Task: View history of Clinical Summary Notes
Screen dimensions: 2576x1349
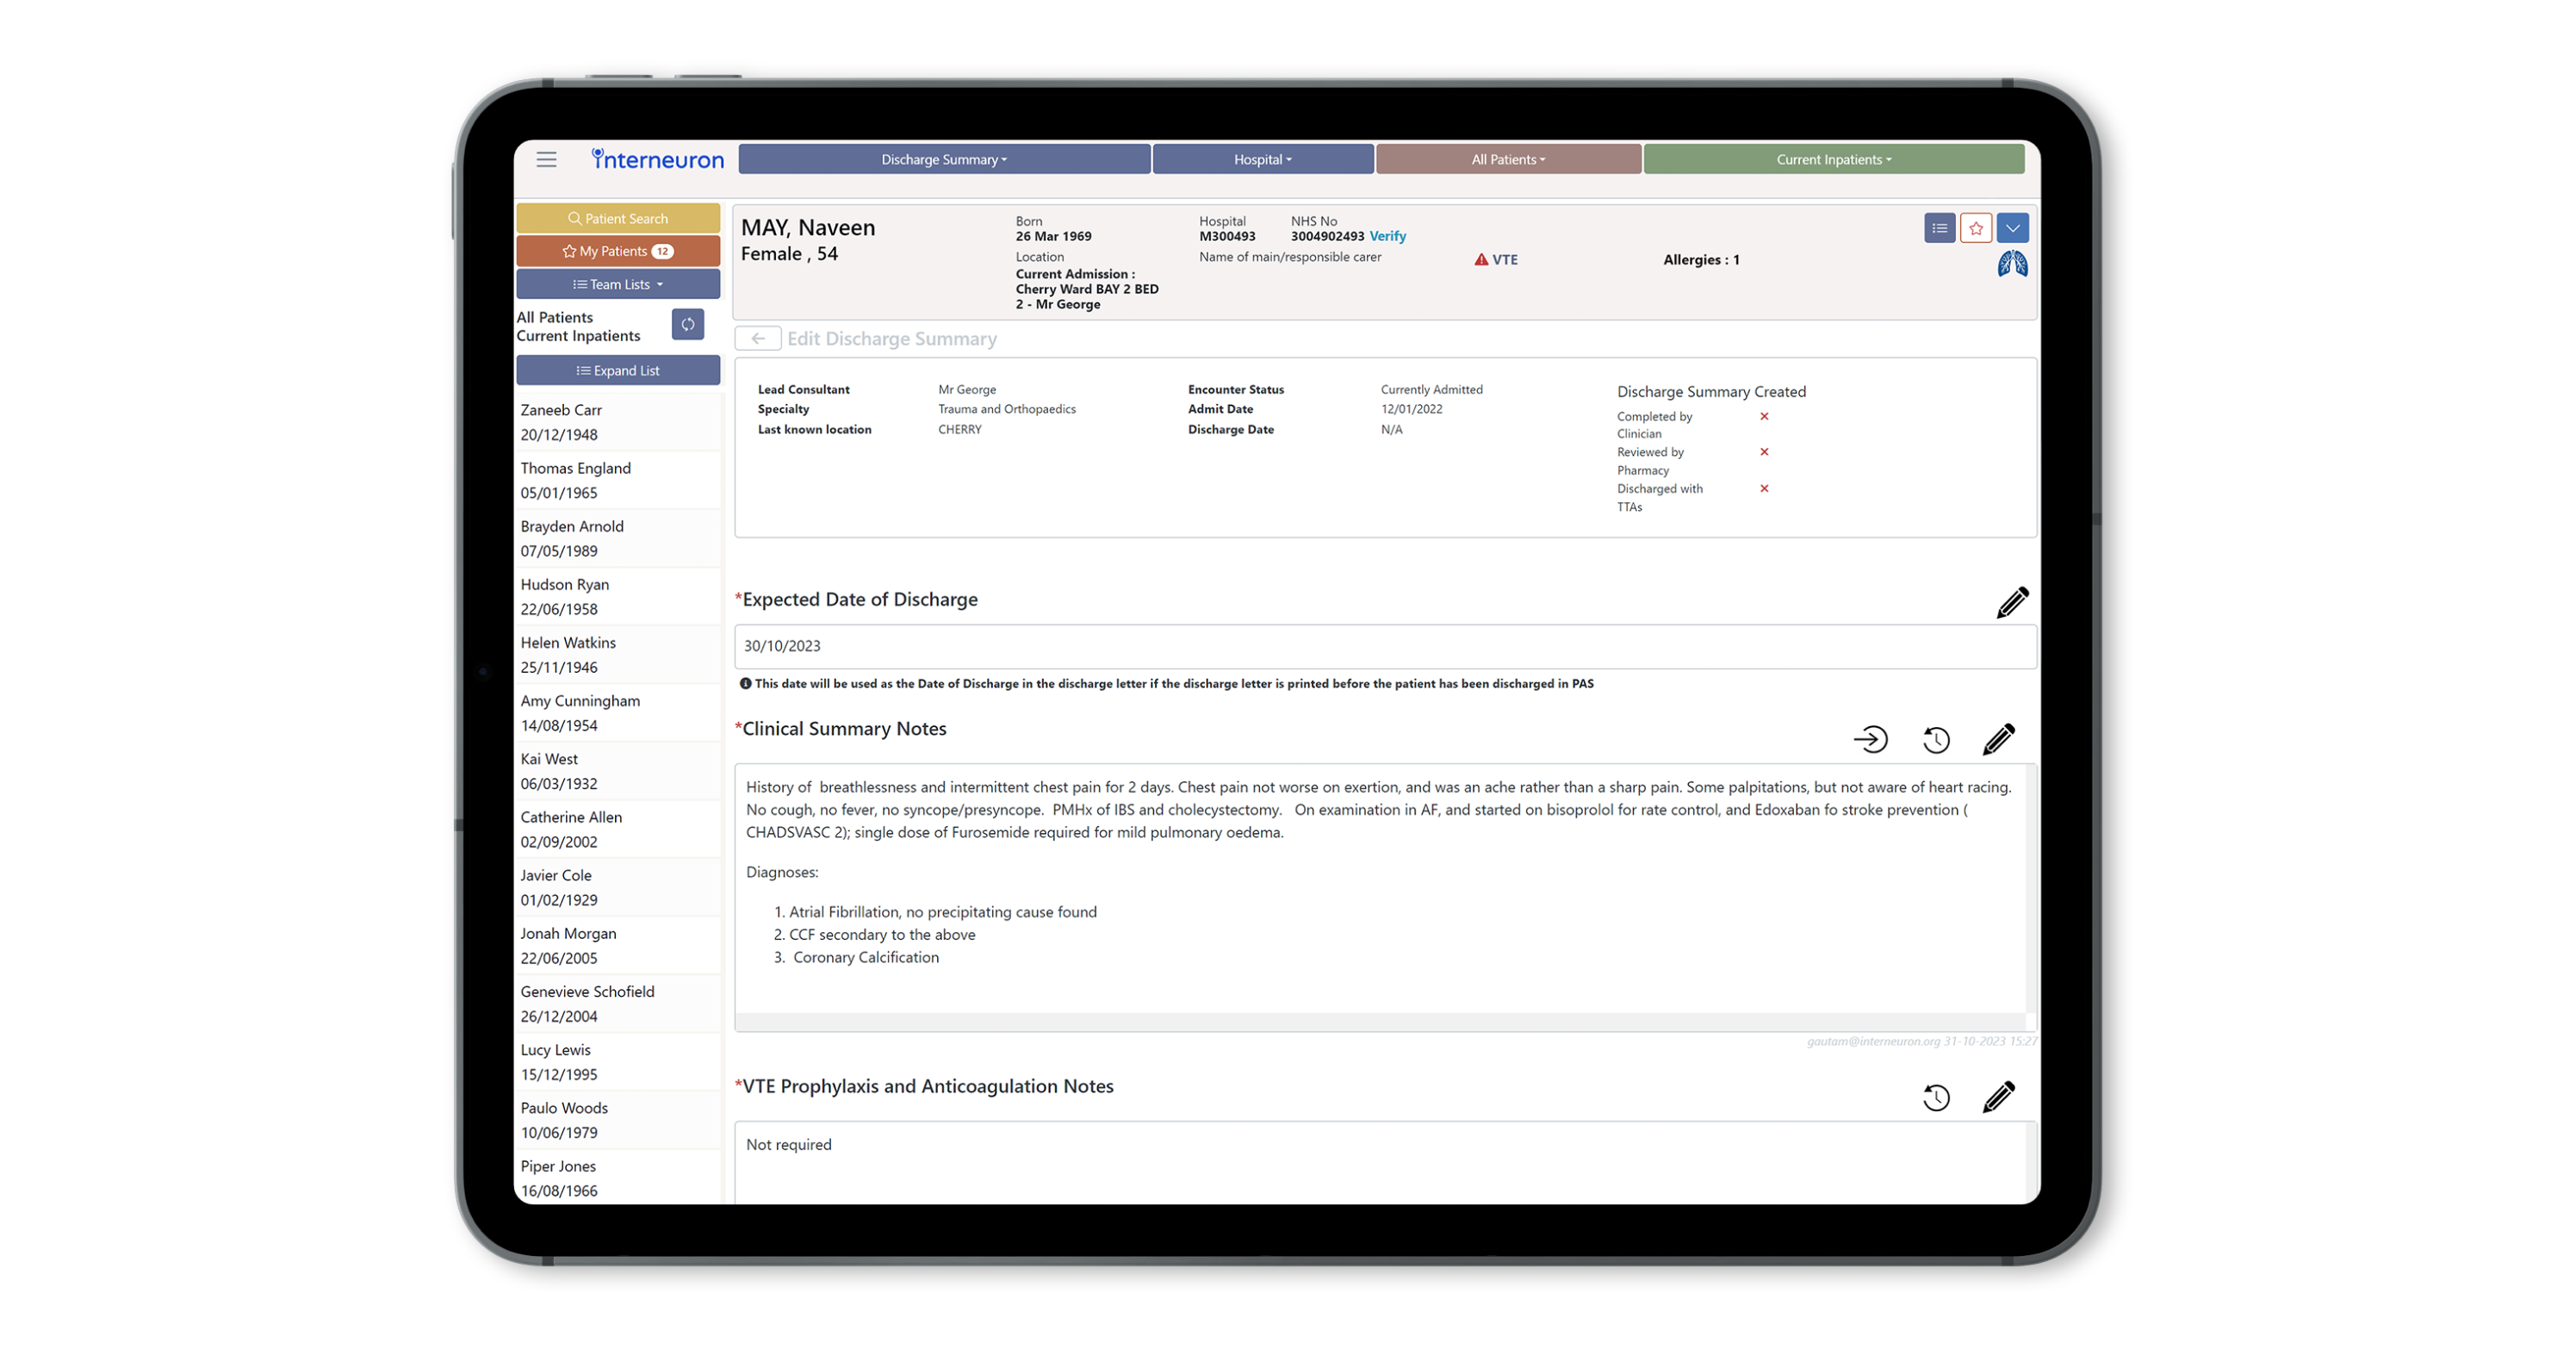Action: click(1936, 740)
